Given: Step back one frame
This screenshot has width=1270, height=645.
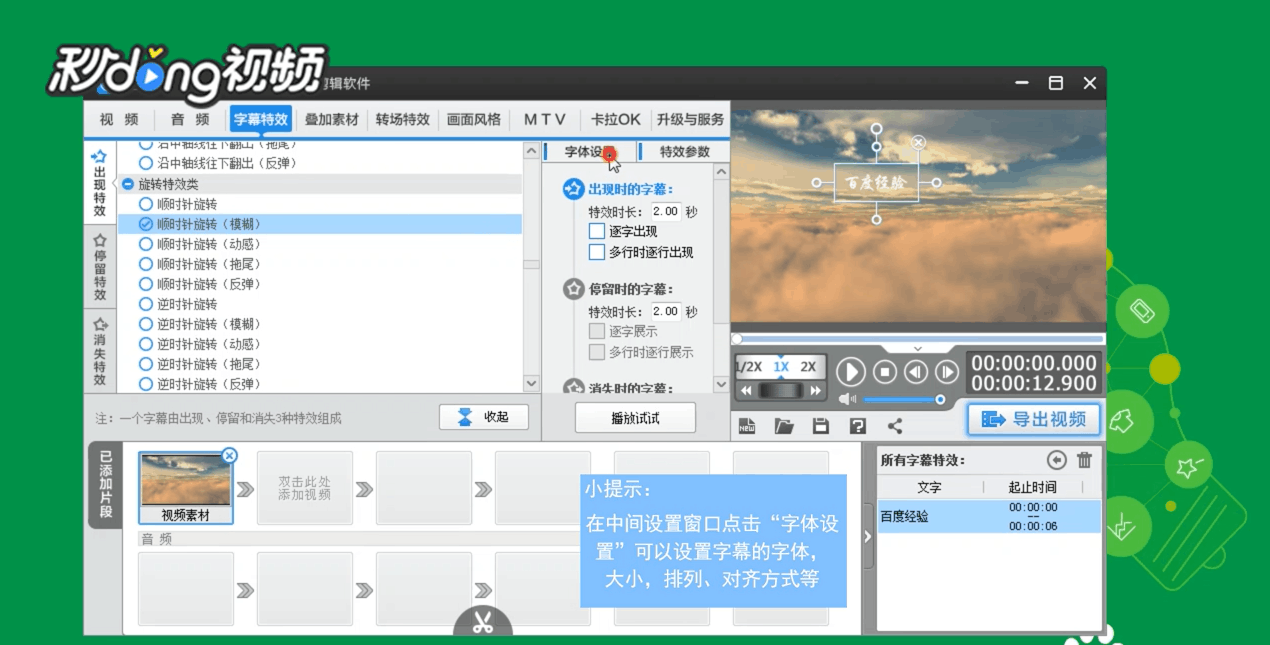Looking at the screenshot, I should (915, 372).
